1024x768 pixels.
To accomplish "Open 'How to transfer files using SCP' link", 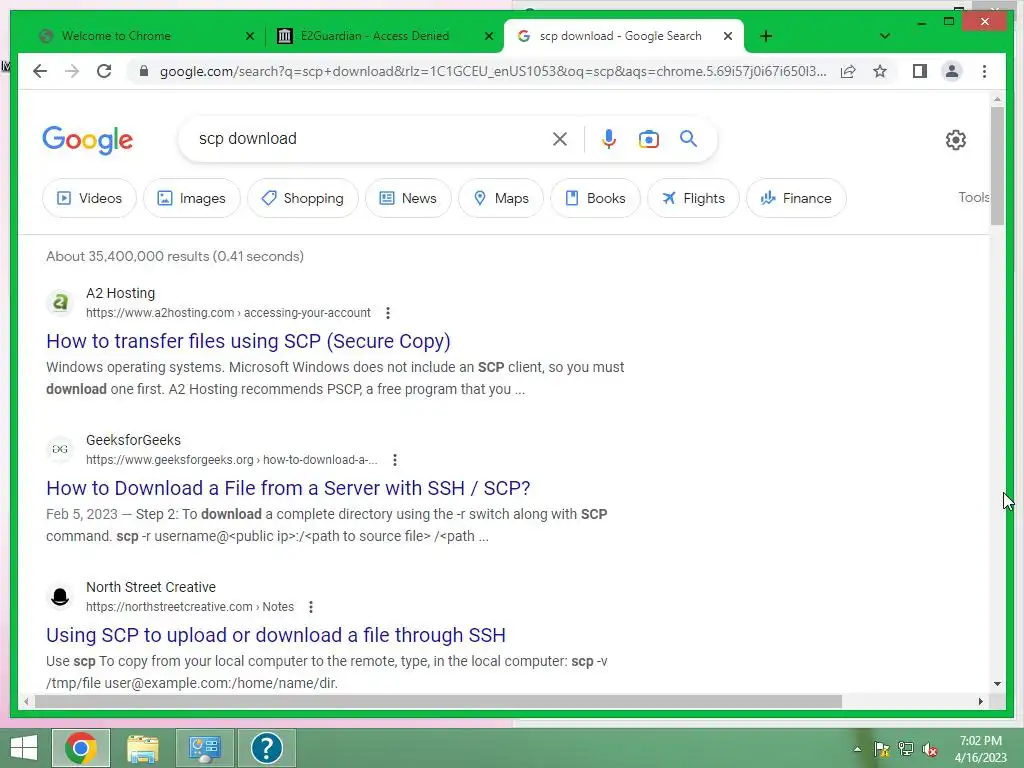I will tap(248, 341).
